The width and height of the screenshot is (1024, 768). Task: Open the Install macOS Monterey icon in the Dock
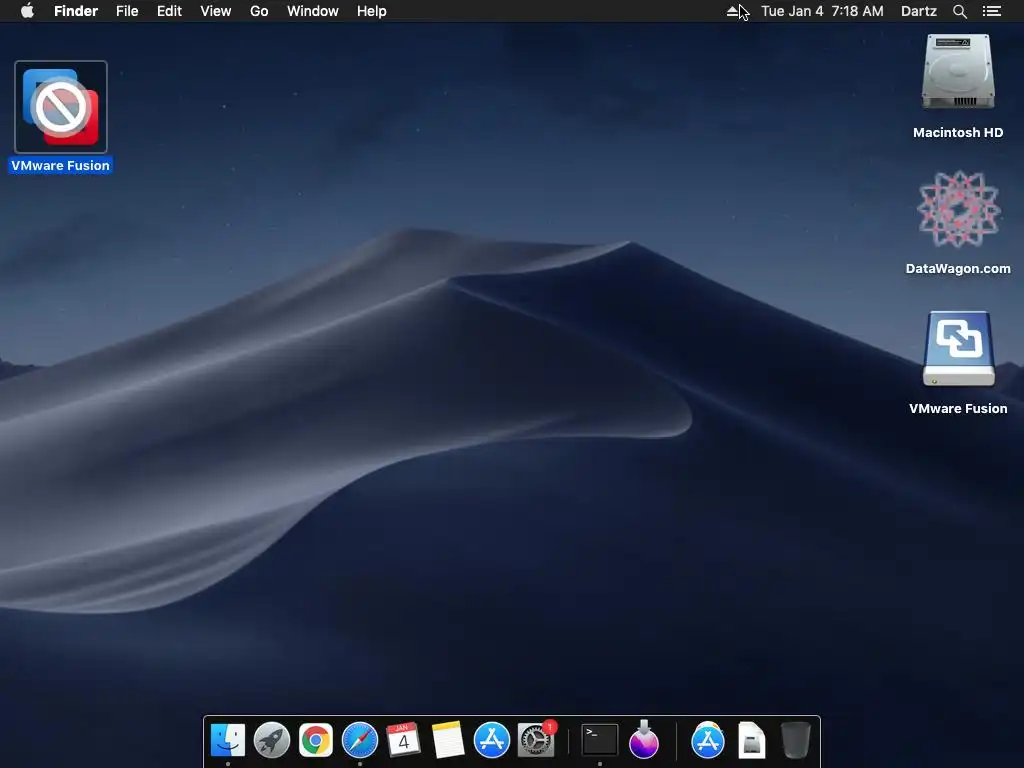(644, 741)
